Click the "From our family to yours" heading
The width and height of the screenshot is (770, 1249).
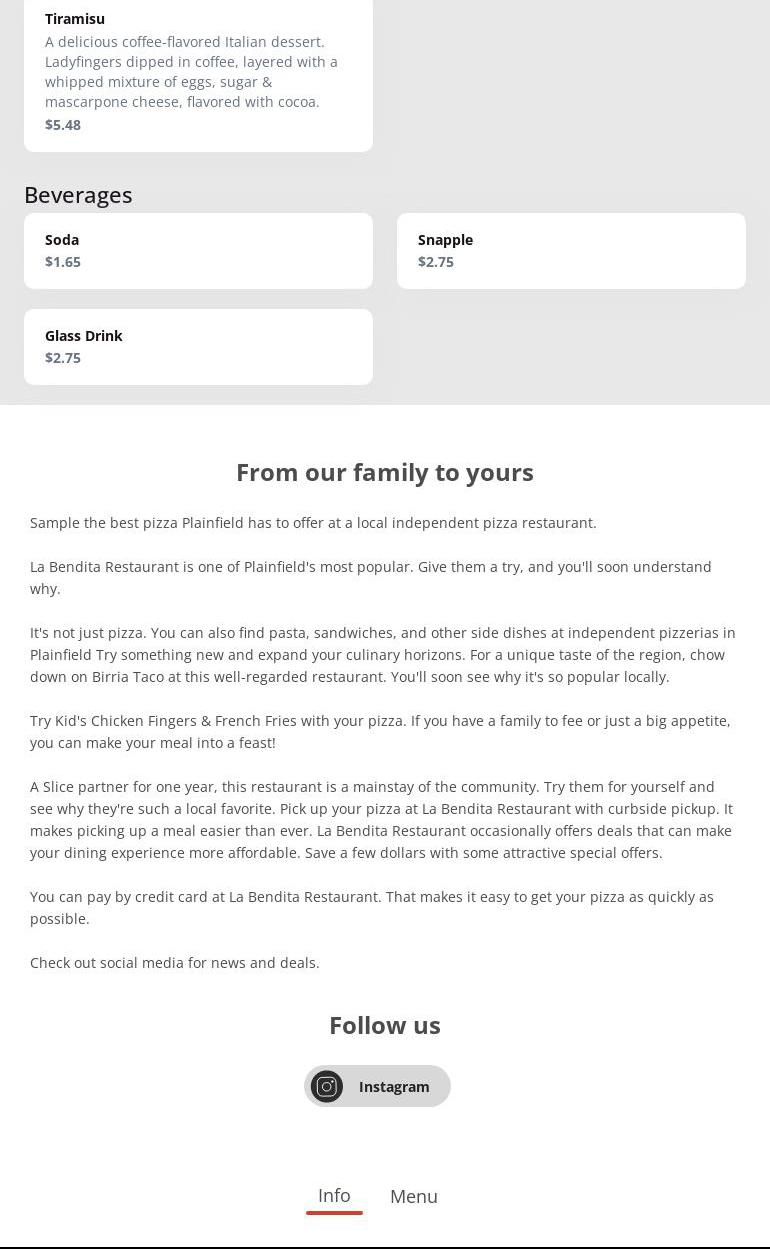click(x=385, y=472)
